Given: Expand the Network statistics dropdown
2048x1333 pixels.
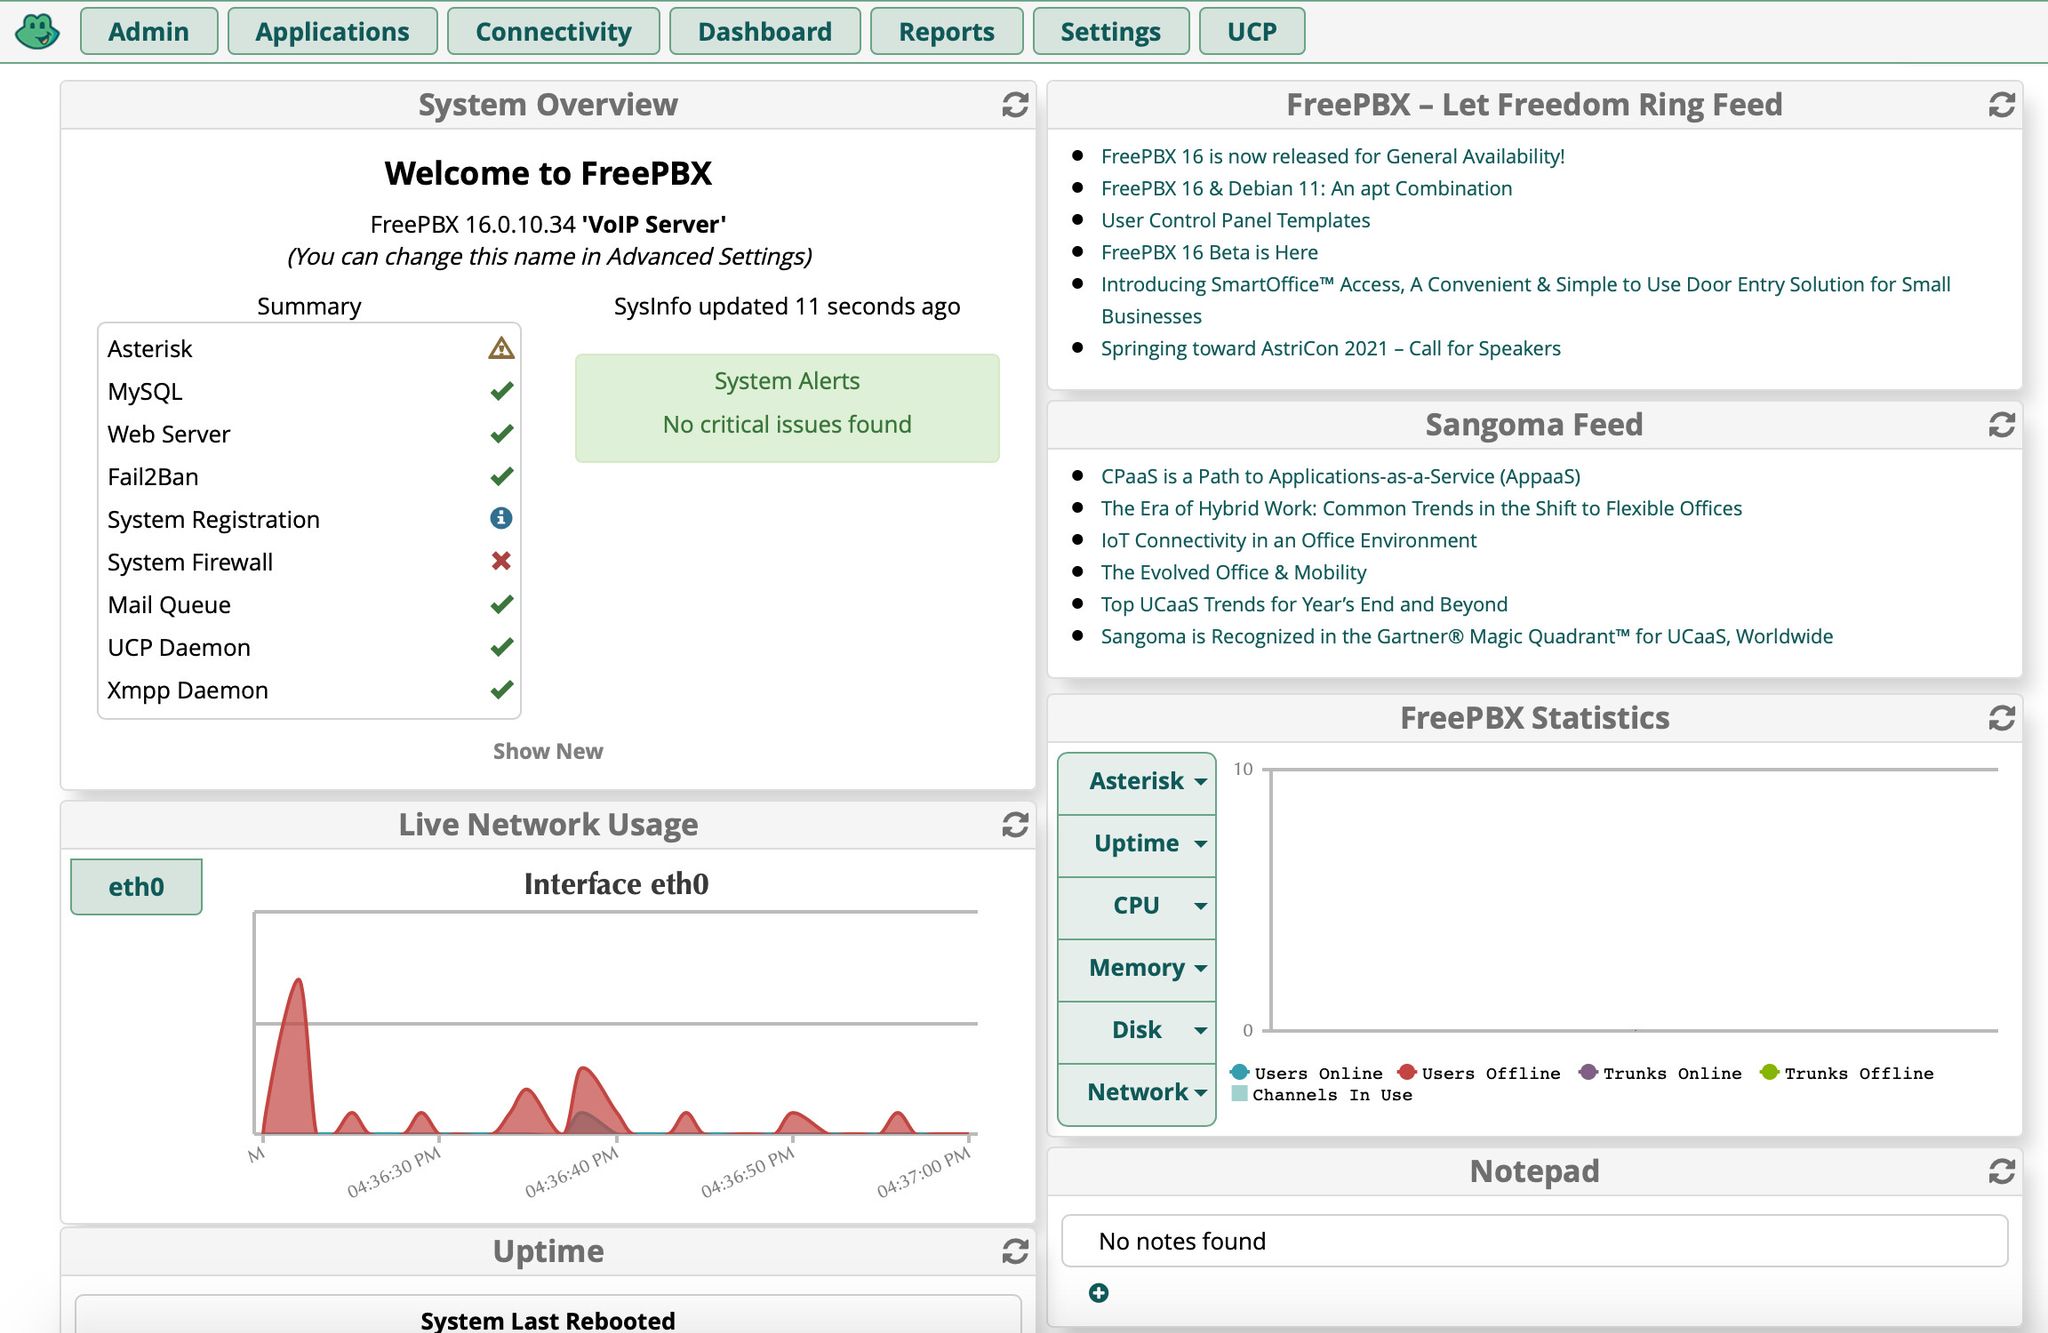Looking at the screenshot, I should pyautogui.click(x=1137, y=1093).
